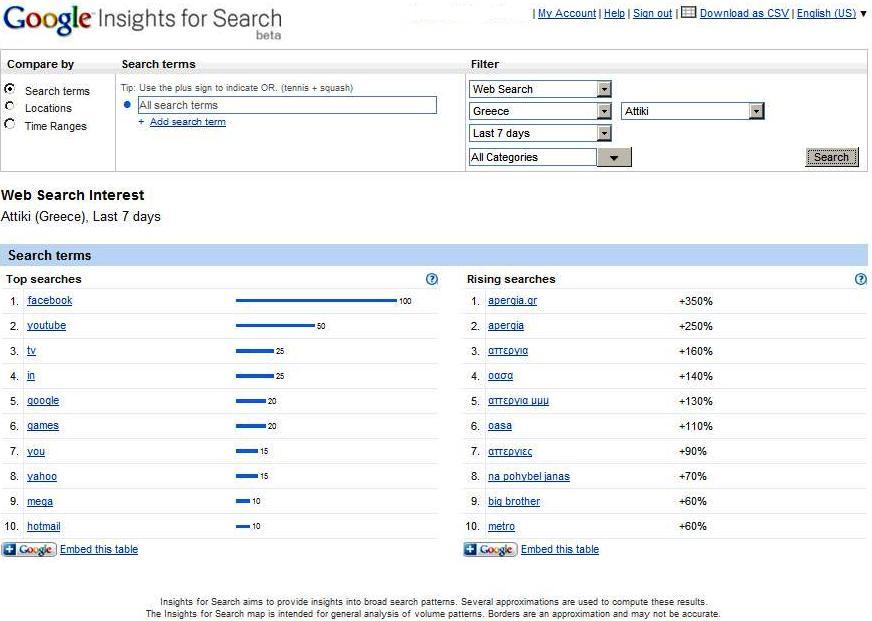
Task: Click the plus sign before Add search term
Action: 141,122
